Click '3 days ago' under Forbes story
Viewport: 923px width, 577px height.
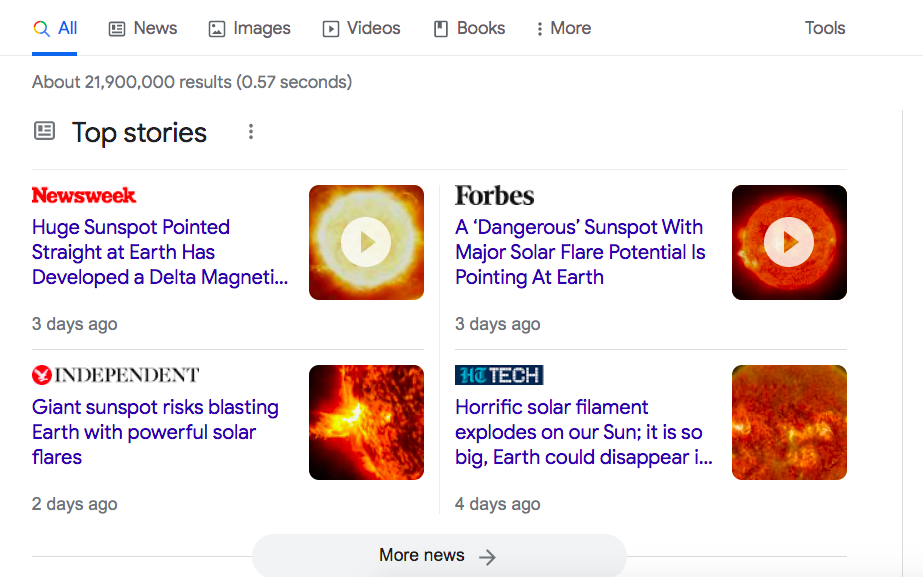498,324
